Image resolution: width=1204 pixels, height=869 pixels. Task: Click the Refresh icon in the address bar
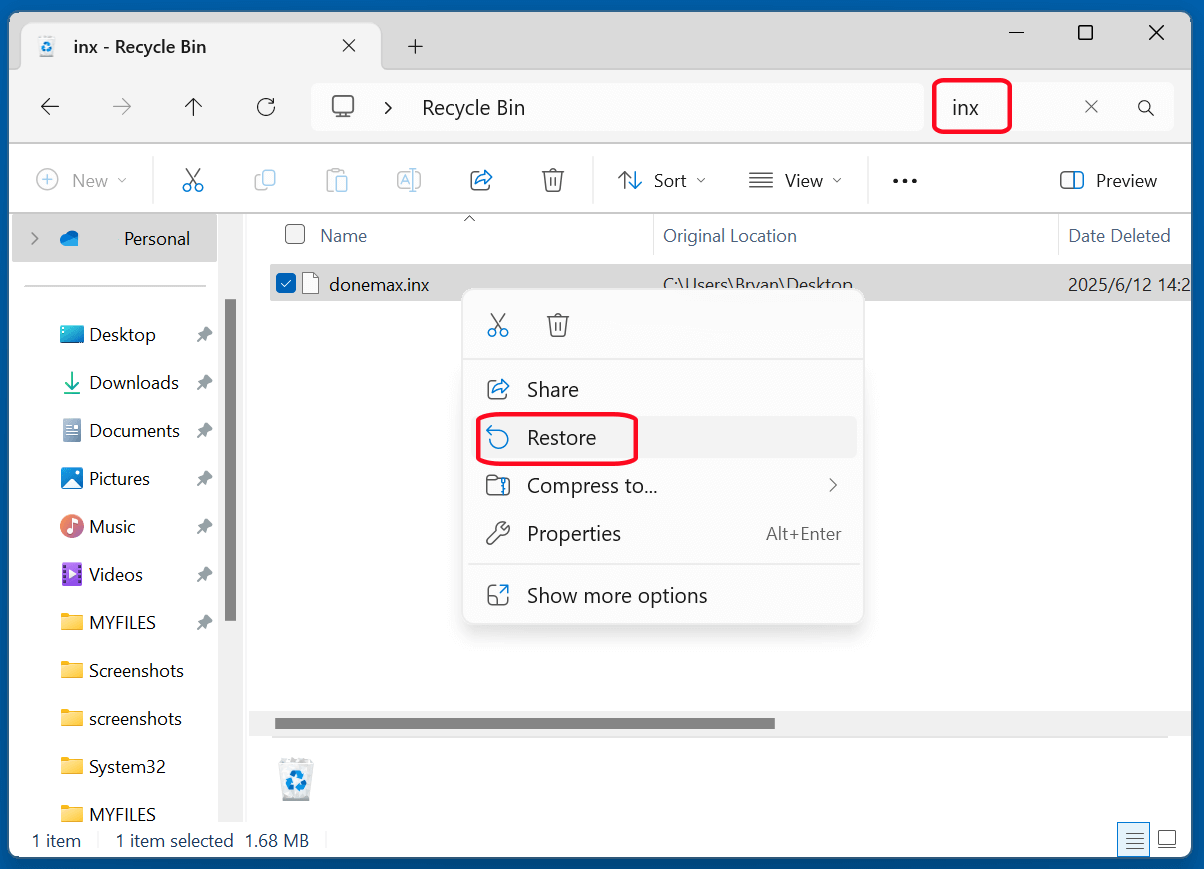click(266, 106)
